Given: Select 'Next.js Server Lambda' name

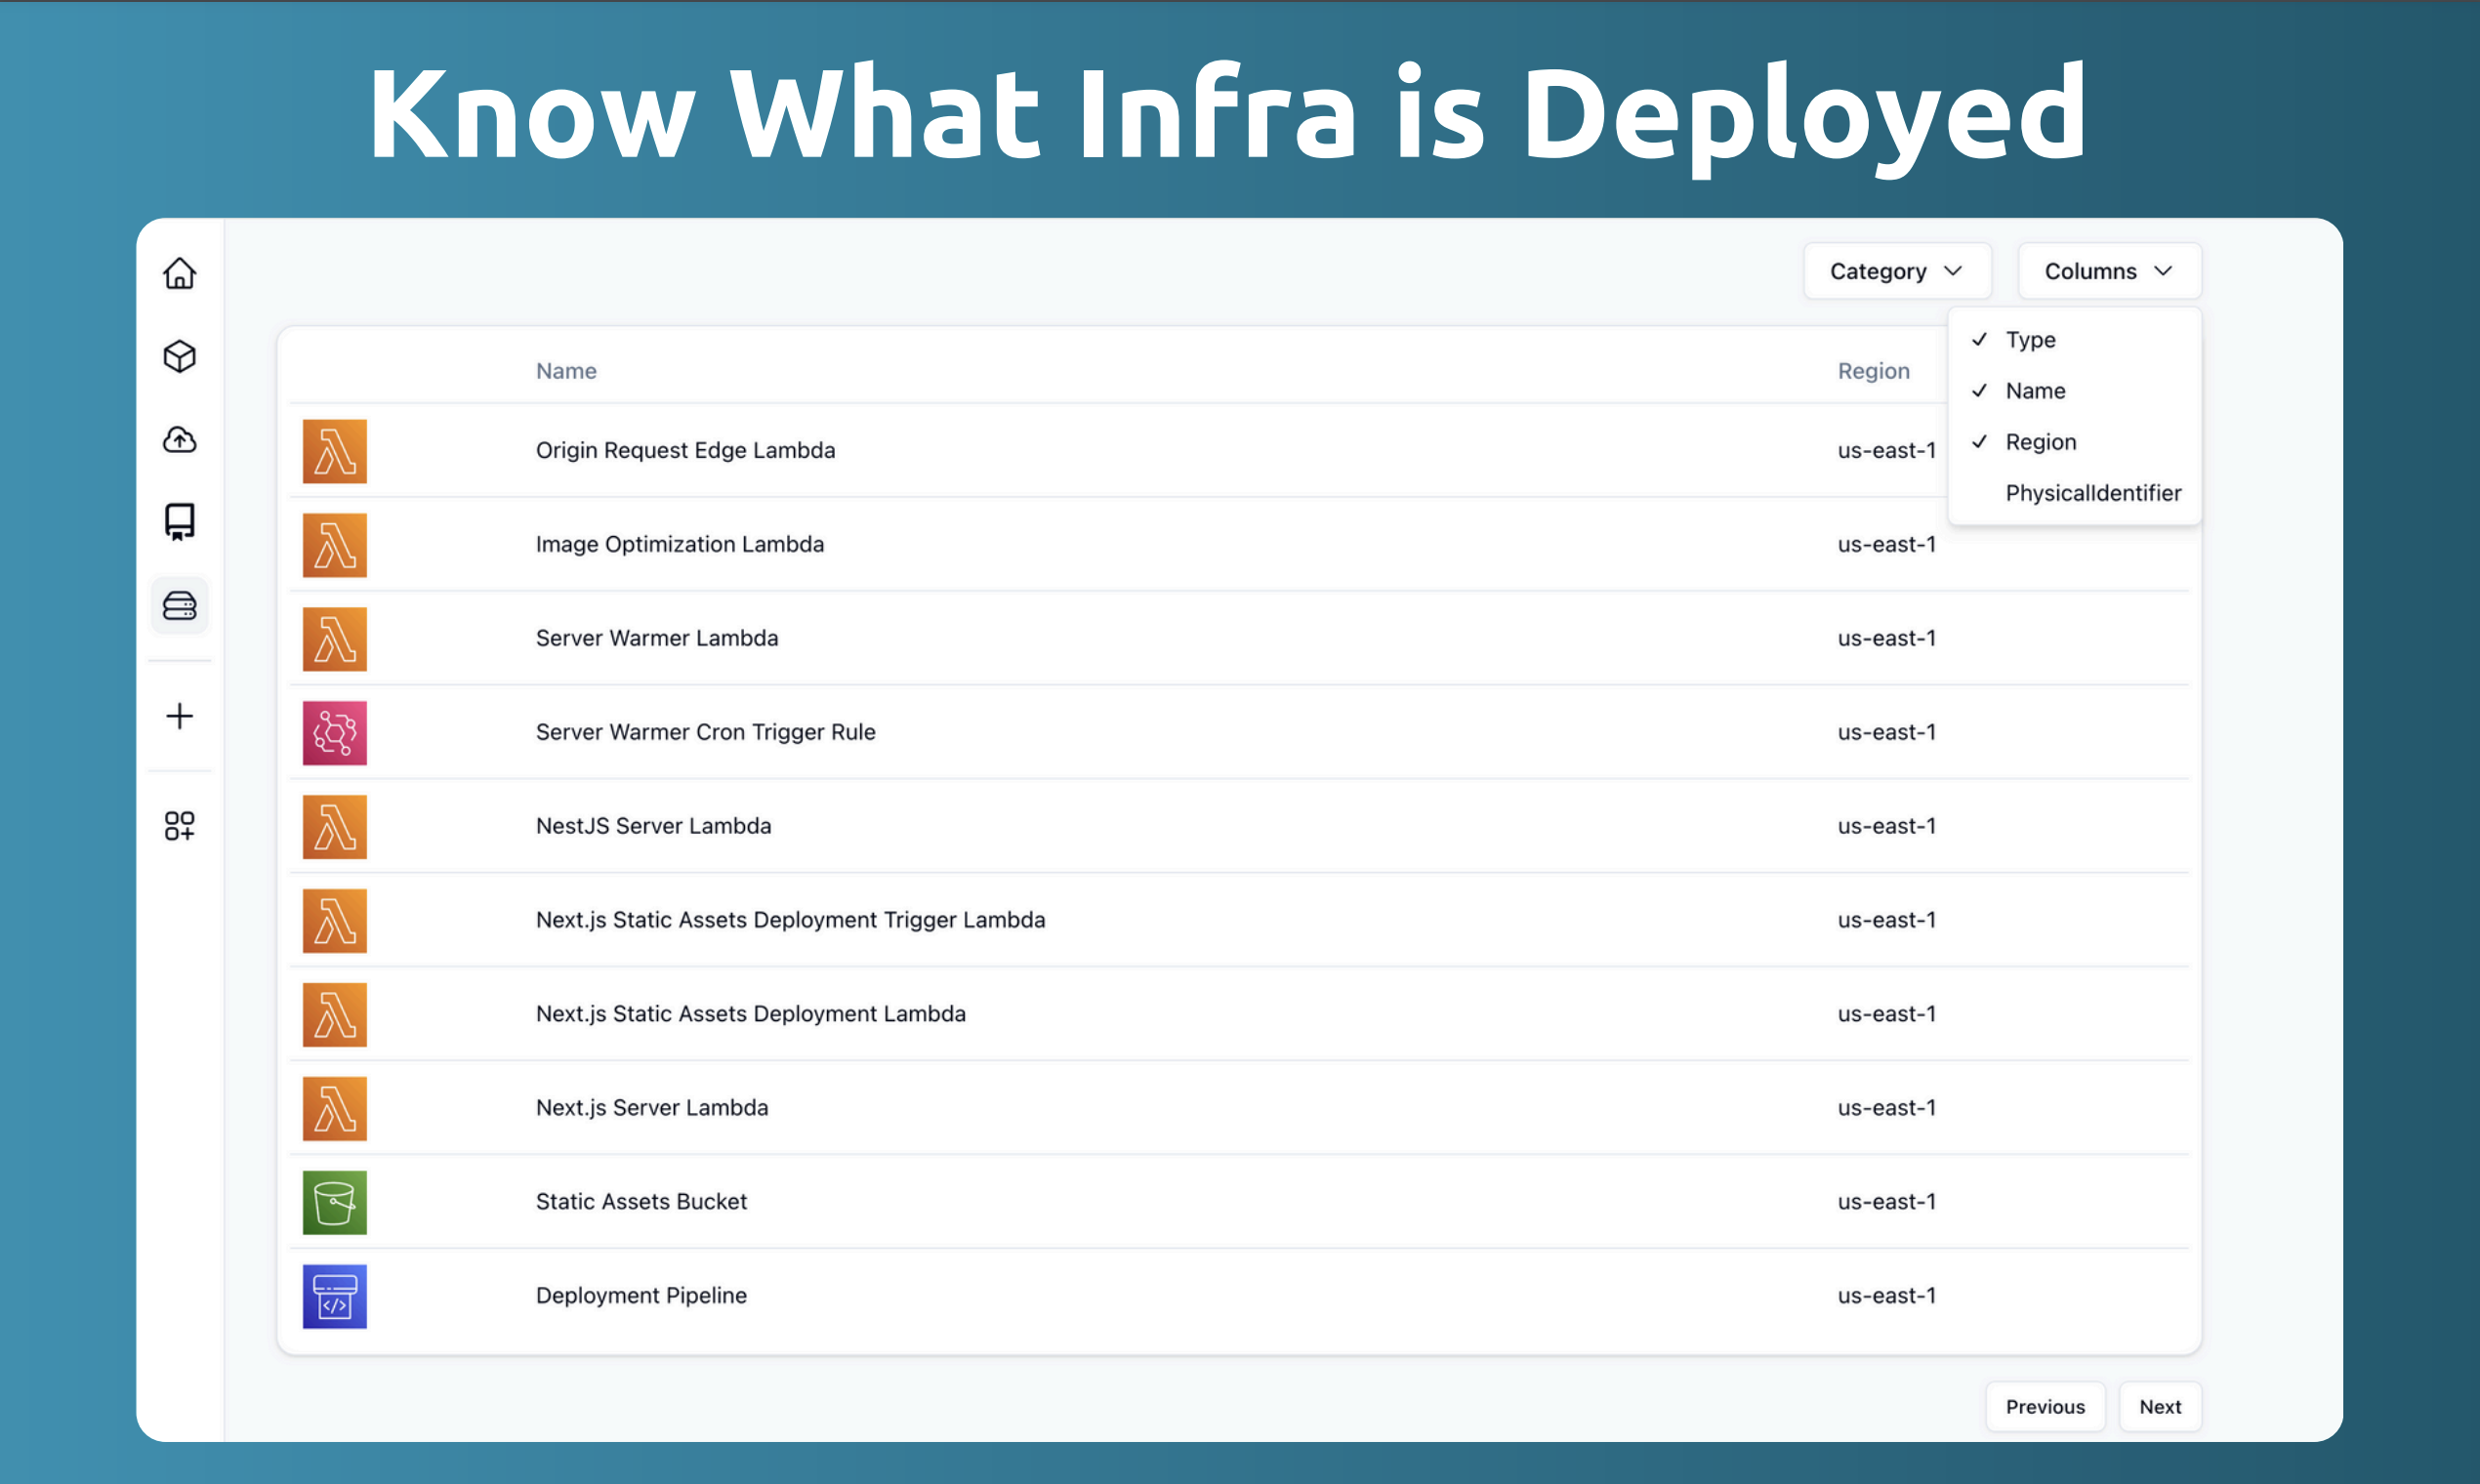Looking at the screenshot, I should 652,1109.
